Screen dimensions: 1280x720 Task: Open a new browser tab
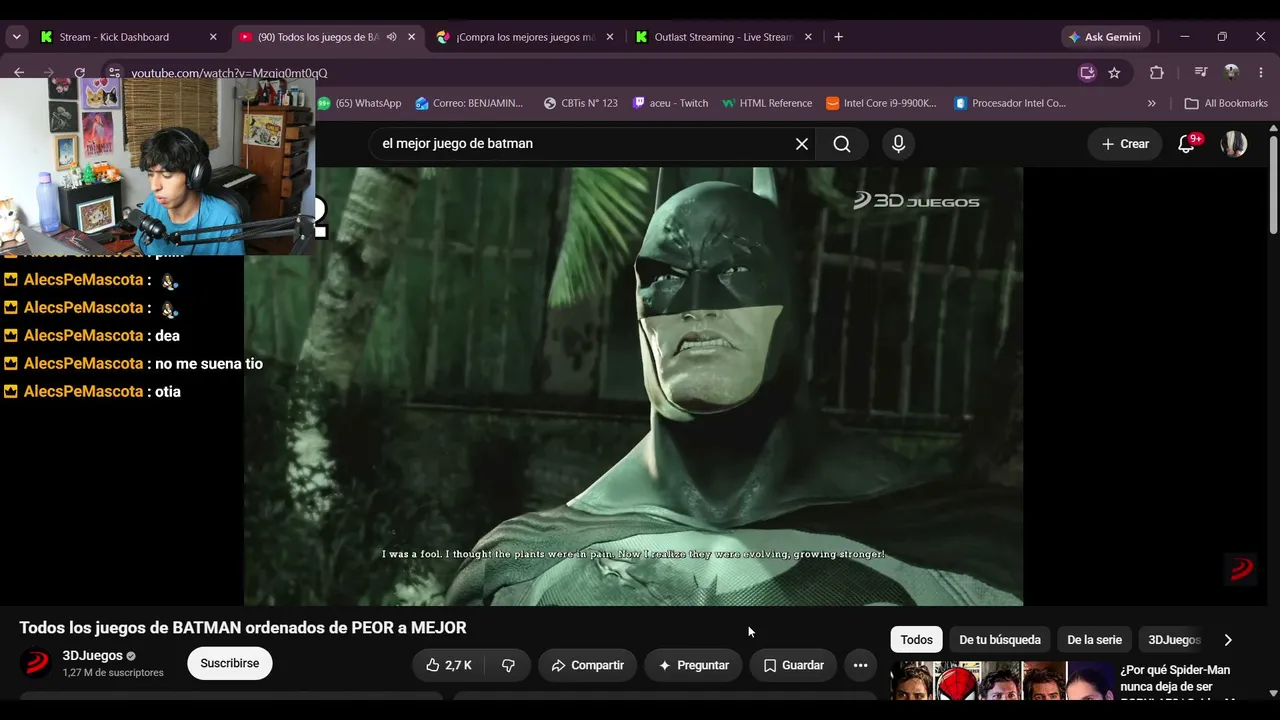click(838, 37)
